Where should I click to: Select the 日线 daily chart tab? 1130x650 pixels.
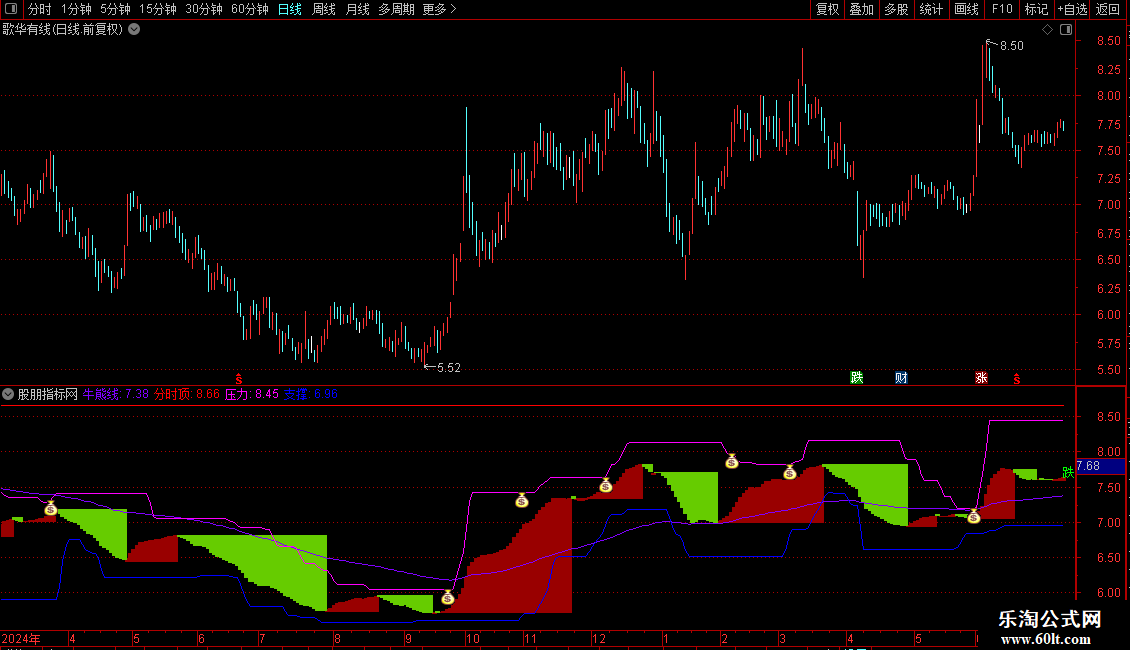click(290, 9)
